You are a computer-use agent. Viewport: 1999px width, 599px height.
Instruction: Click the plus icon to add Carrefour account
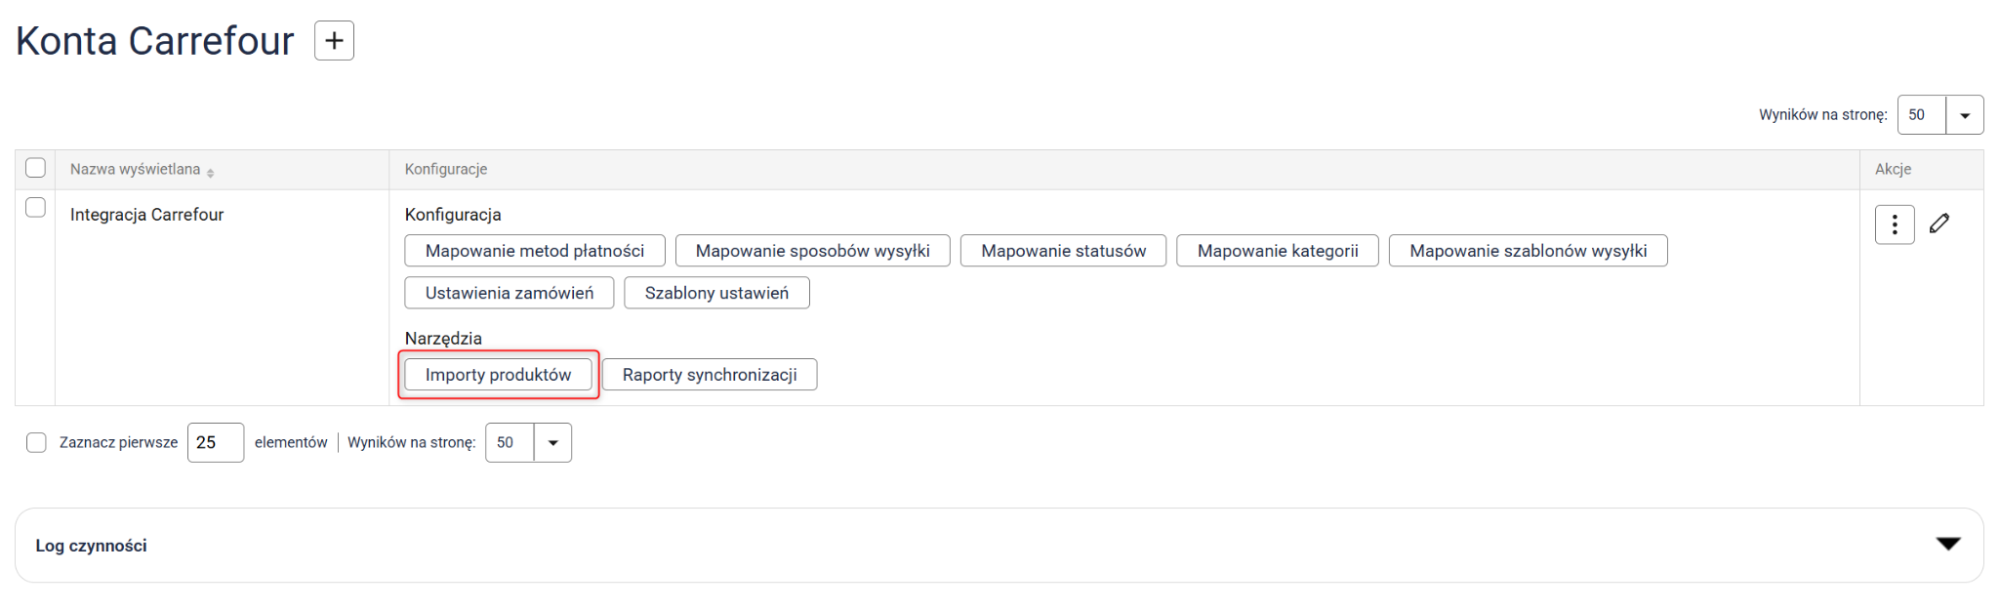point(334,41)
